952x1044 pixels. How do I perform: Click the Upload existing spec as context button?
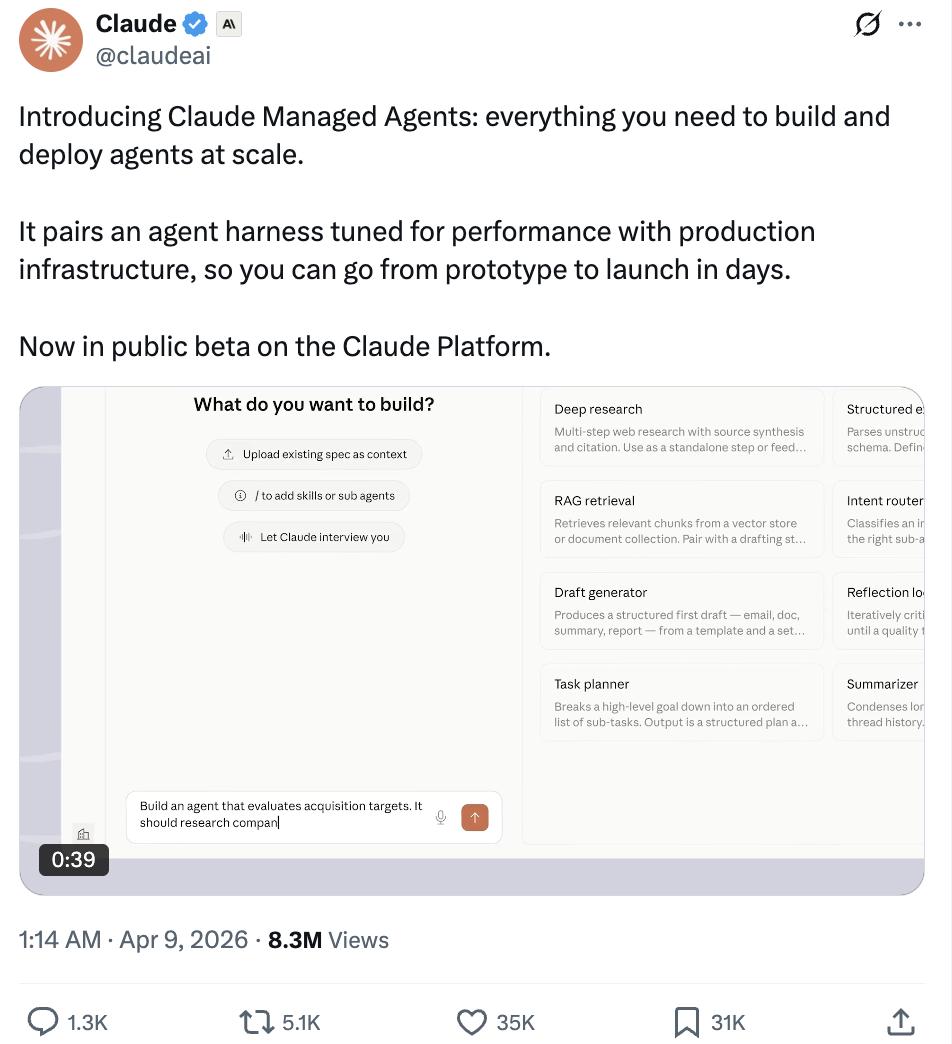click(x=314, y=454)
